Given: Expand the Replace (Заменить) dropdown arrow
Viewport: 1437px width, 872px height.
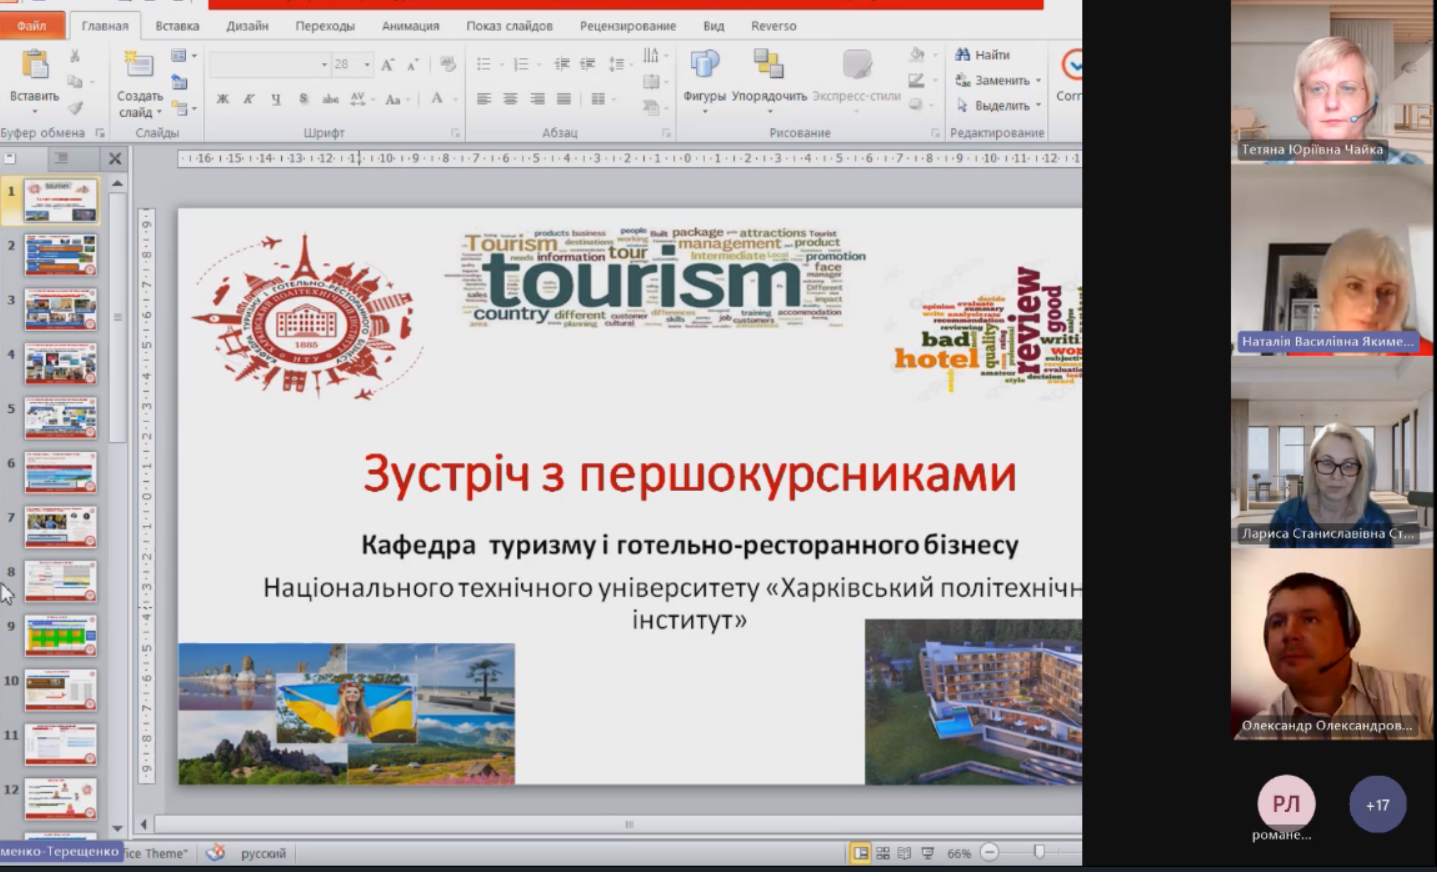Looking at the screenshot, I should [x=1038, y=81].
